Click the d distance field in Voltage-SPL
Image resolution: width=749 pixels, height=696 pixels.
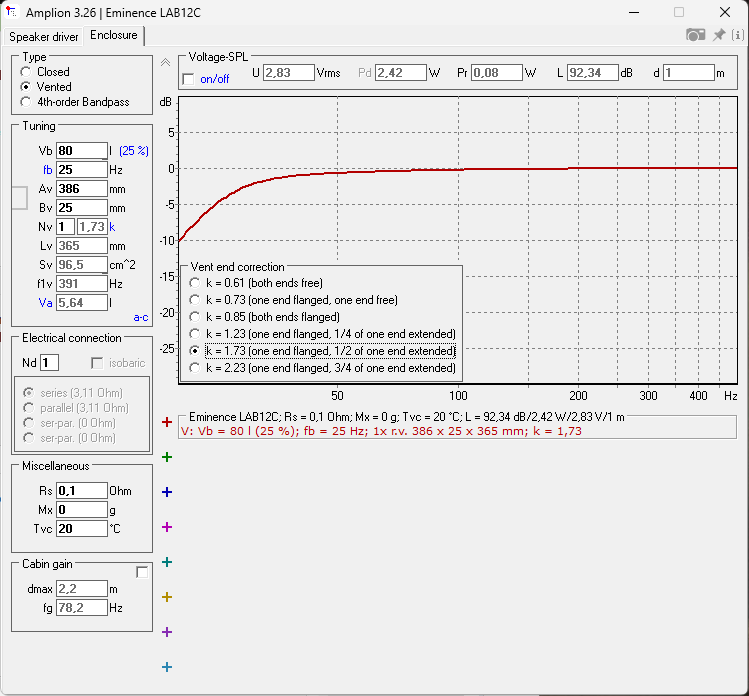[x=689, y=73]
